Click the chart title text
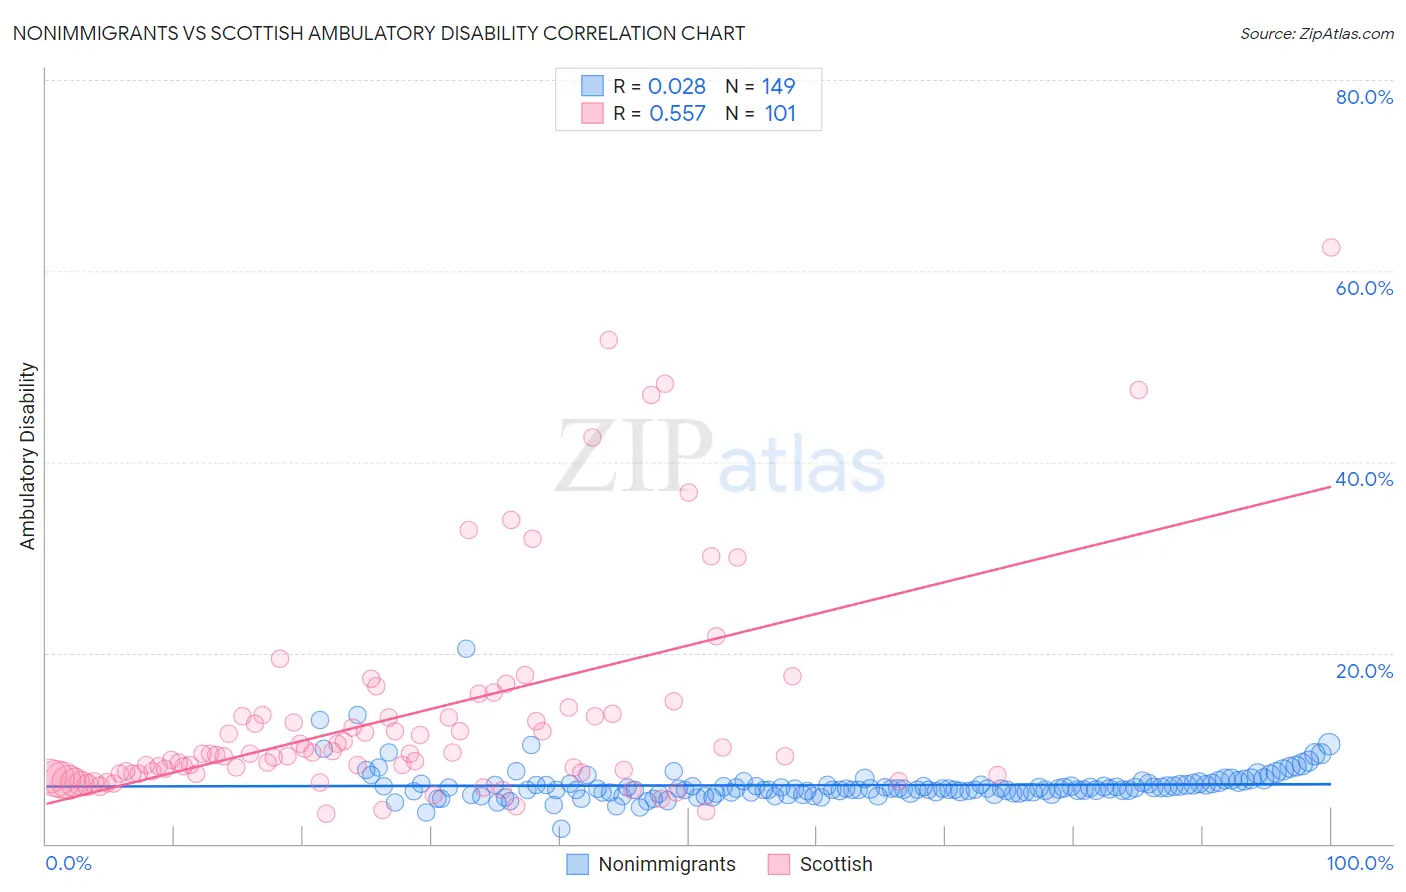The image size is (1406, 892). coord(378,33)
